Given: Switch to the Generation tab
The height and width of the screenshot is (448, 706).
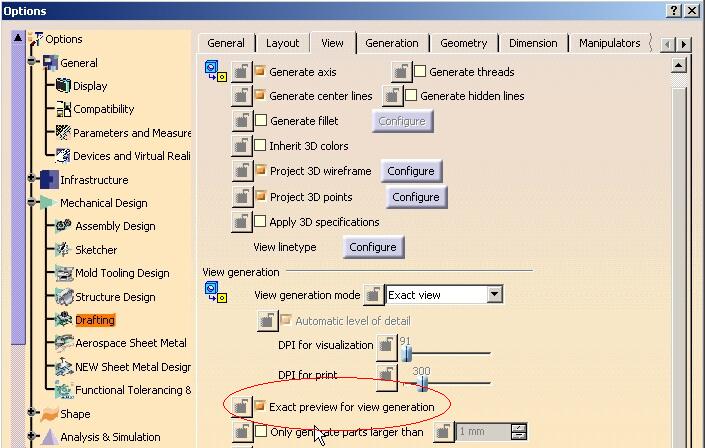Looking at the screenshot, I should pos(391,43).
